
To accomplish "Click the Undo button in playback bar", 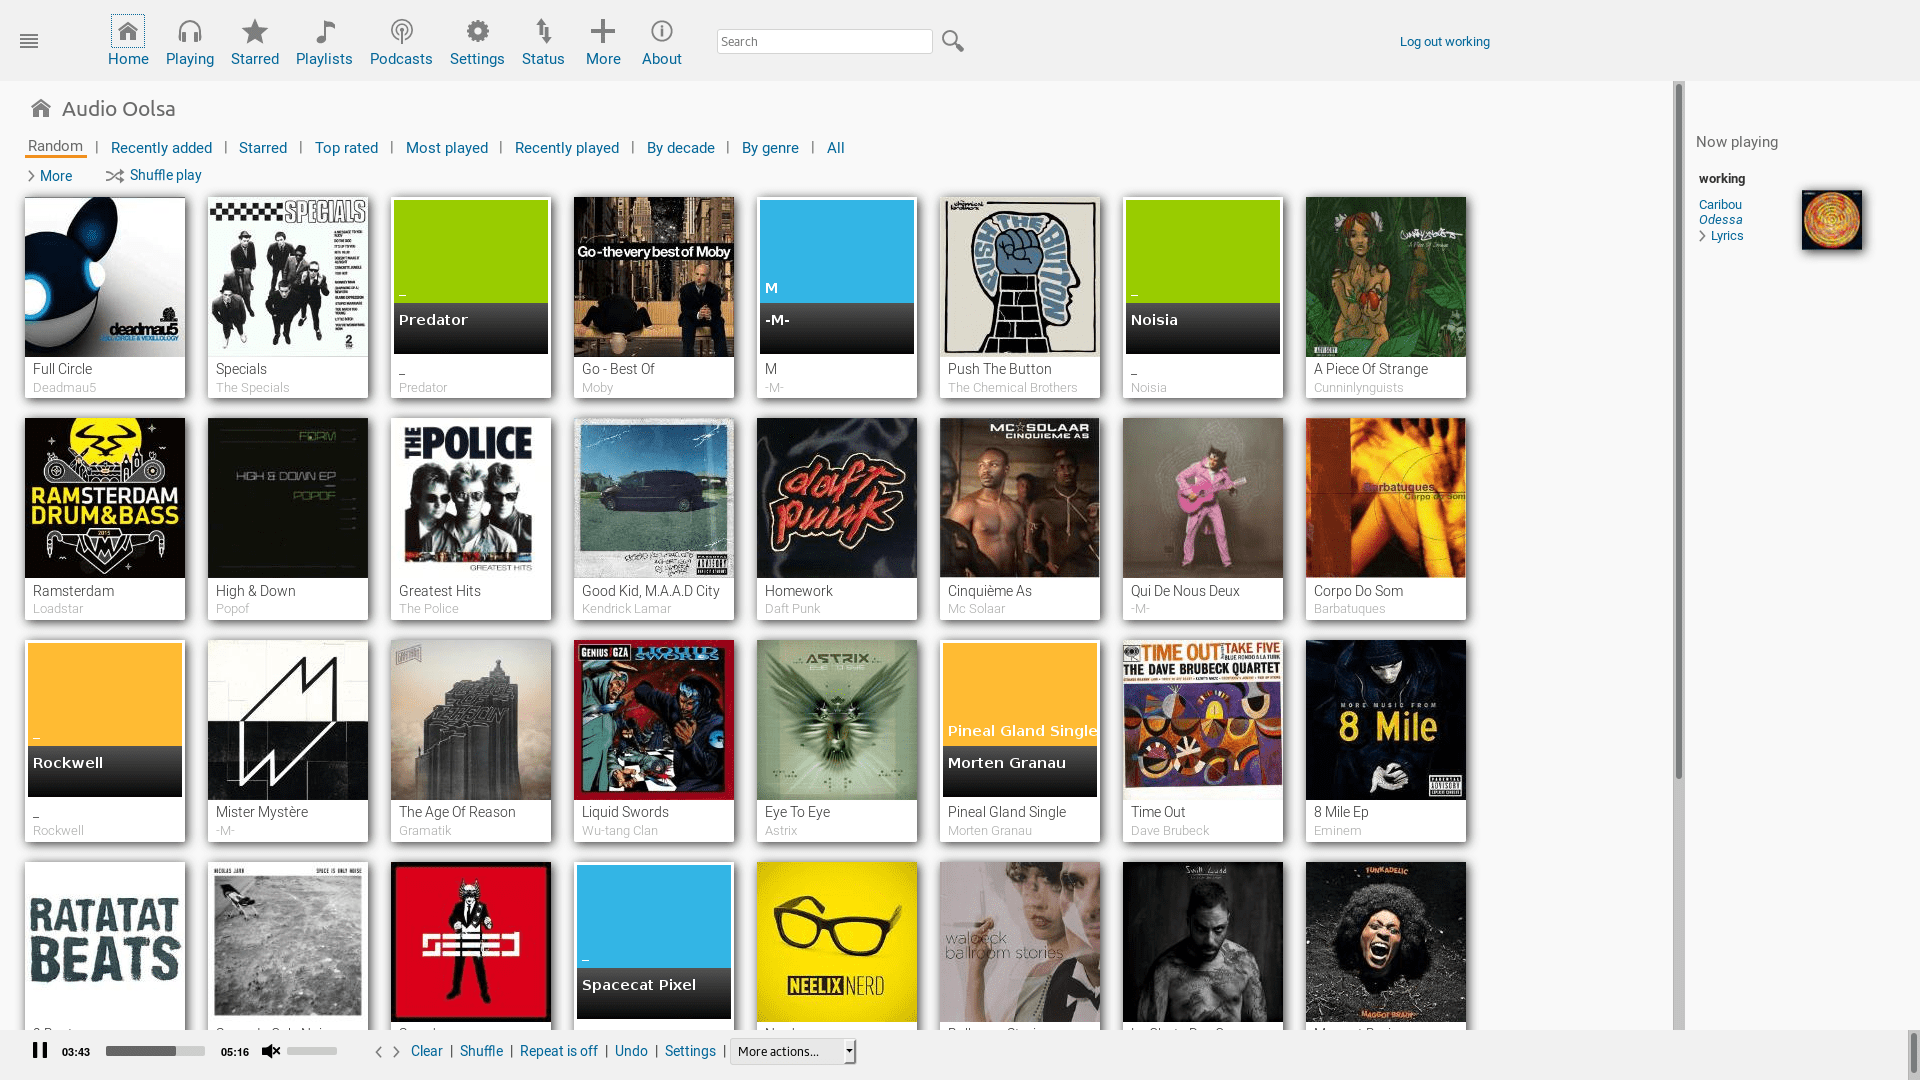I will click(x=632, y=1051).
